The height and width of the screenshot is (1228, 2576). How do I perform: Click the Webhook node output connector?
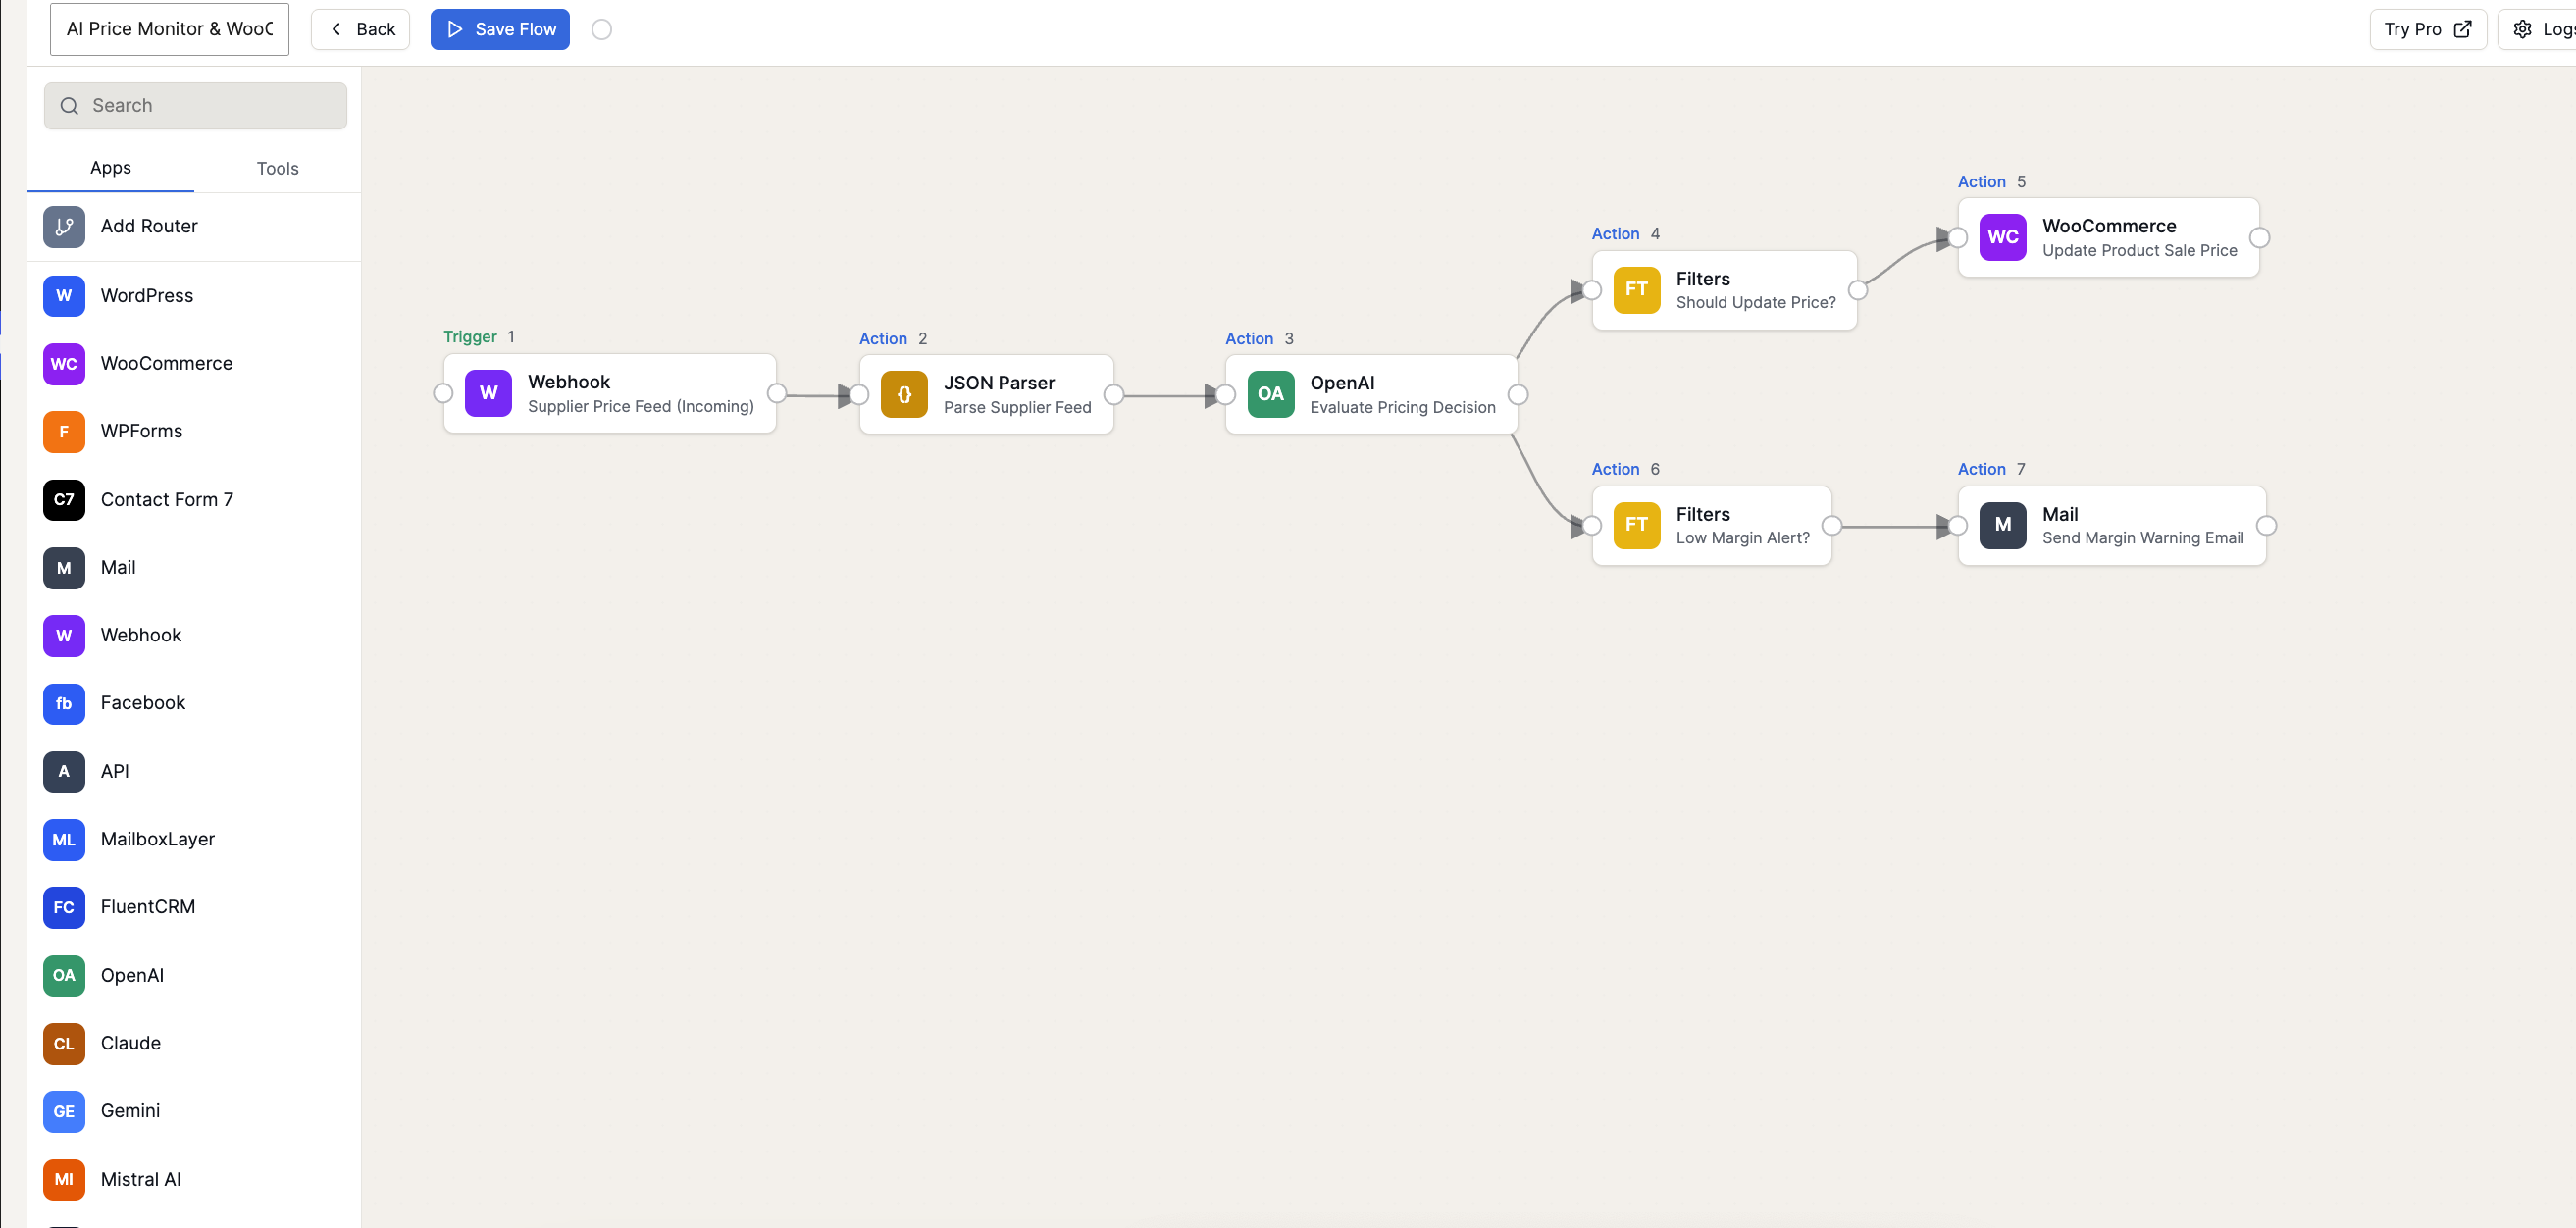point(777,394)
